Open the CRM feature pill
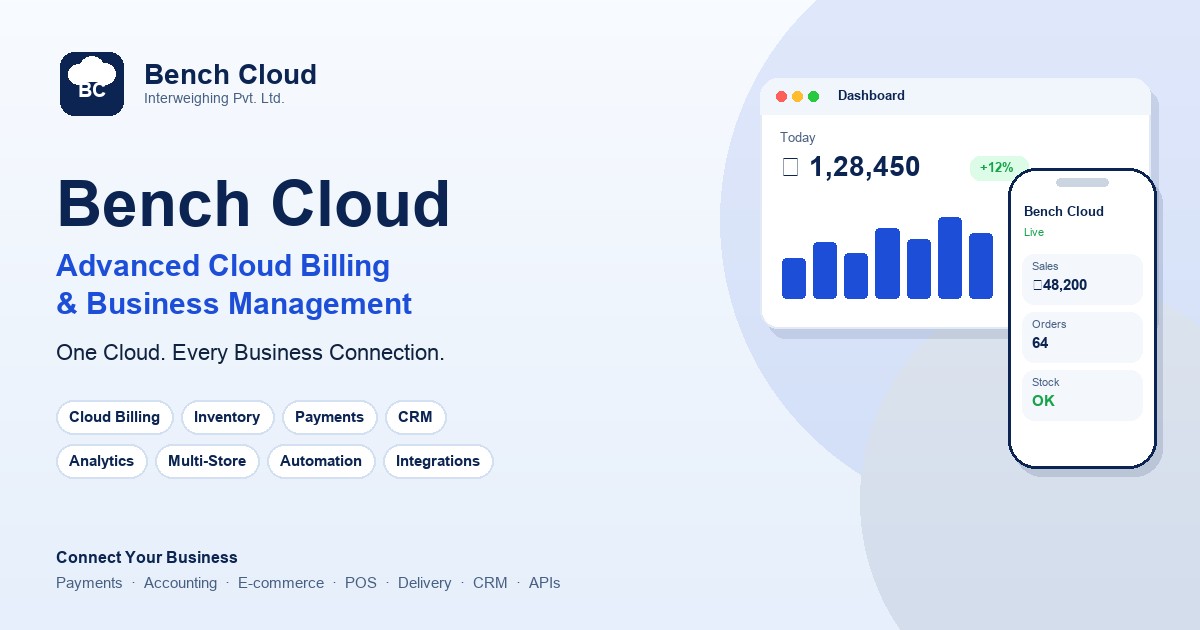 (x=415, y=417)
